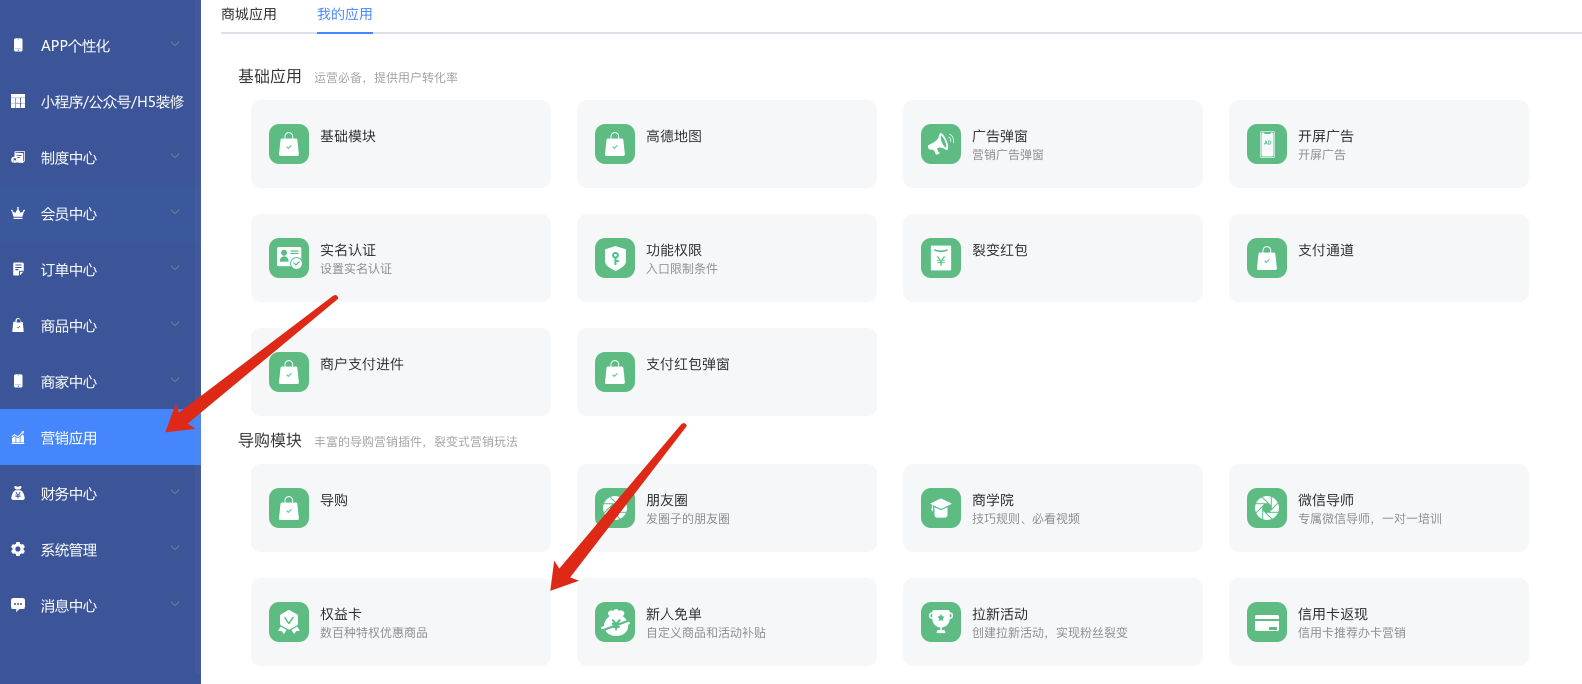Viewport: 1582px width, 684px height.
Task: Click the 基础模块 bag icon
Action: (289, 144)
